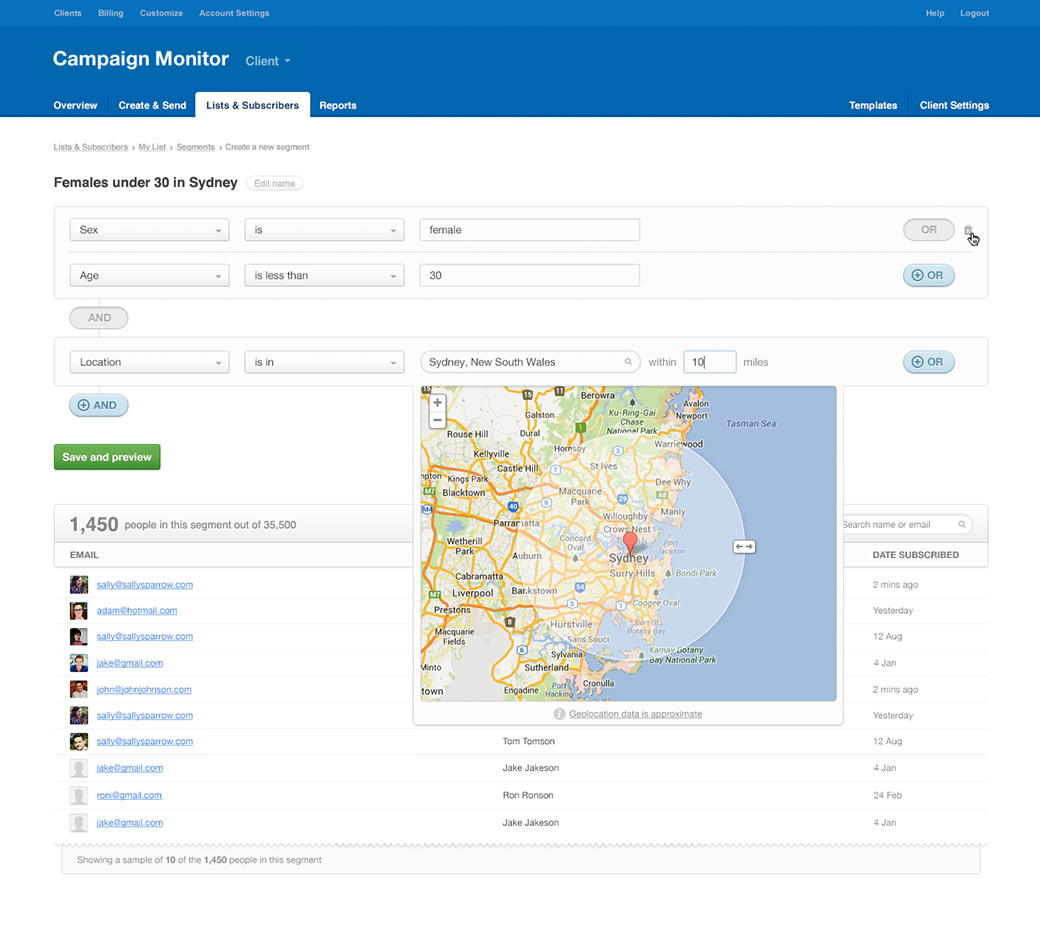The image size is (1040, 926).
Task: Open the Sex field dropdown
Action: 149,230
